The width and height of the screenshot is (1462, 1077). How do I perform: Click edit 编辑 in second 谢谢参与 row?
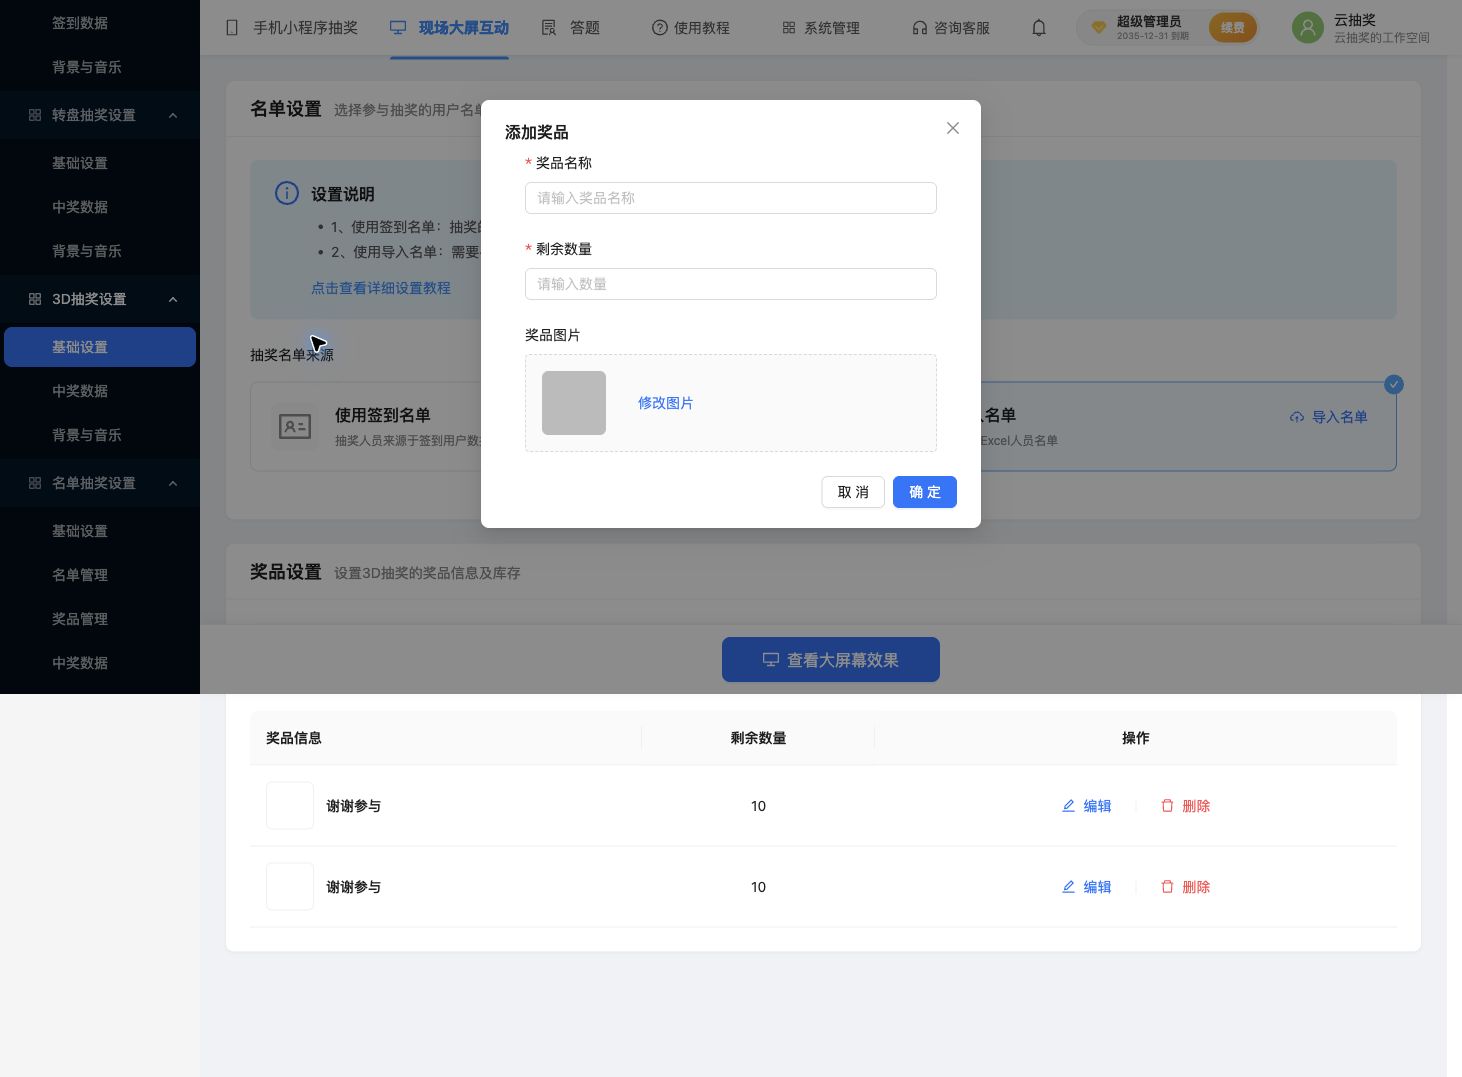(x=1086, y=887)
